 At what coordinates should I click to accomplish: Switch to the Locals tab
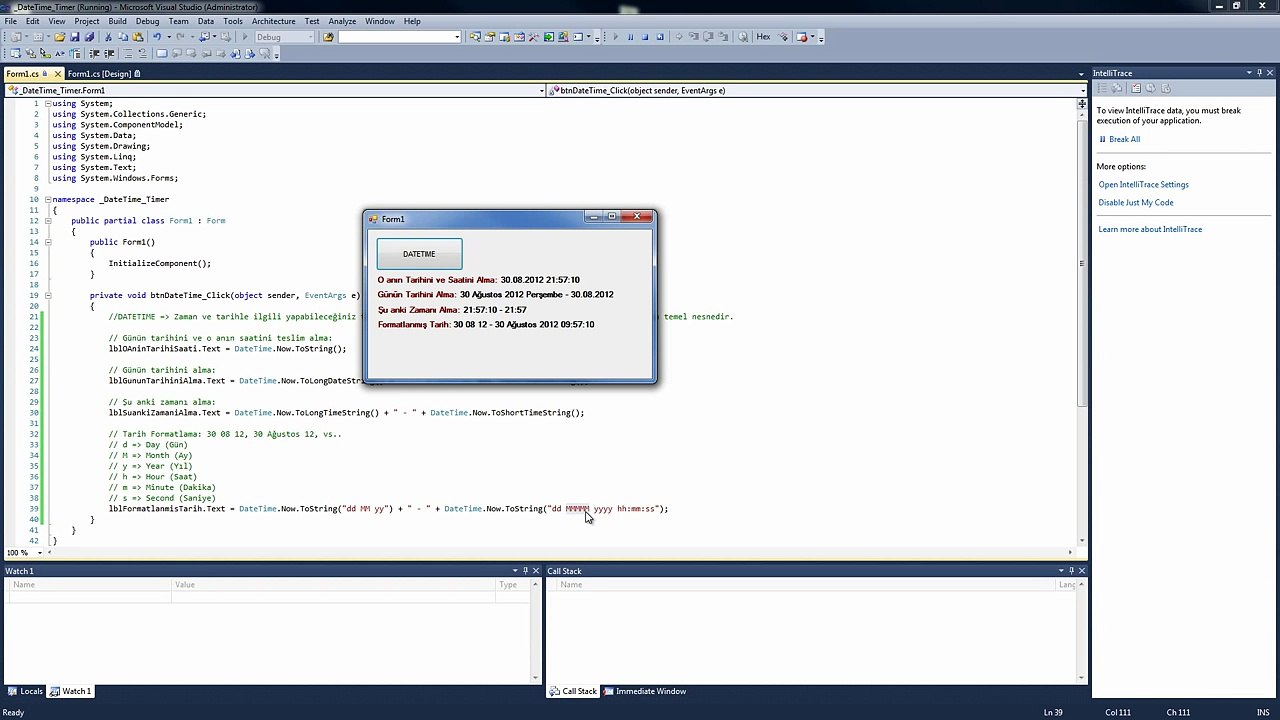point(26,691)
